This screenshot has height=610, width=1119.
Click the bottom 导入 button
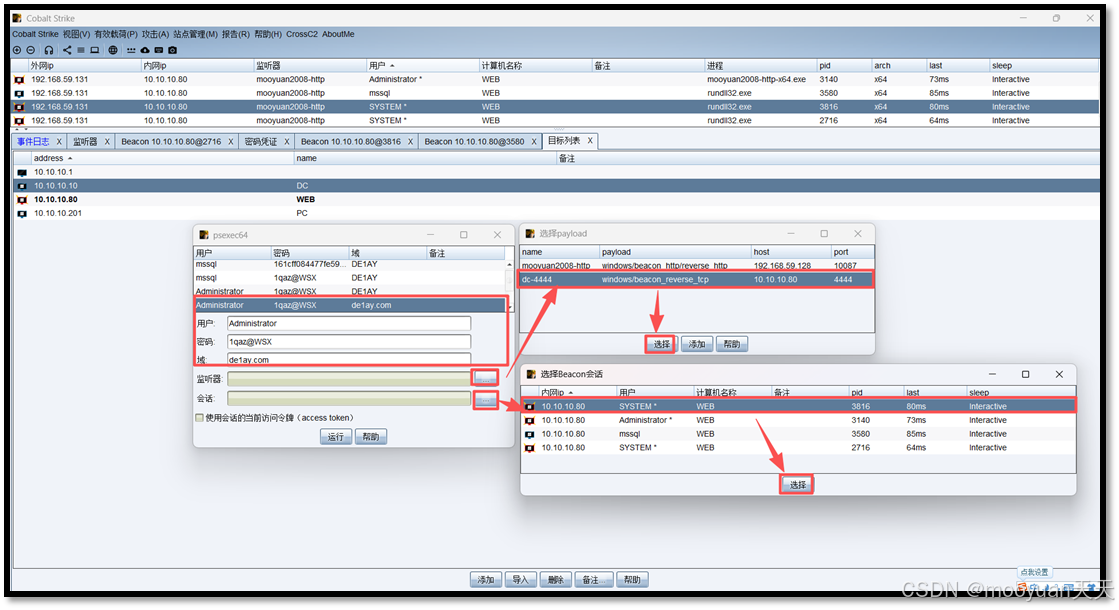[520, 580]
